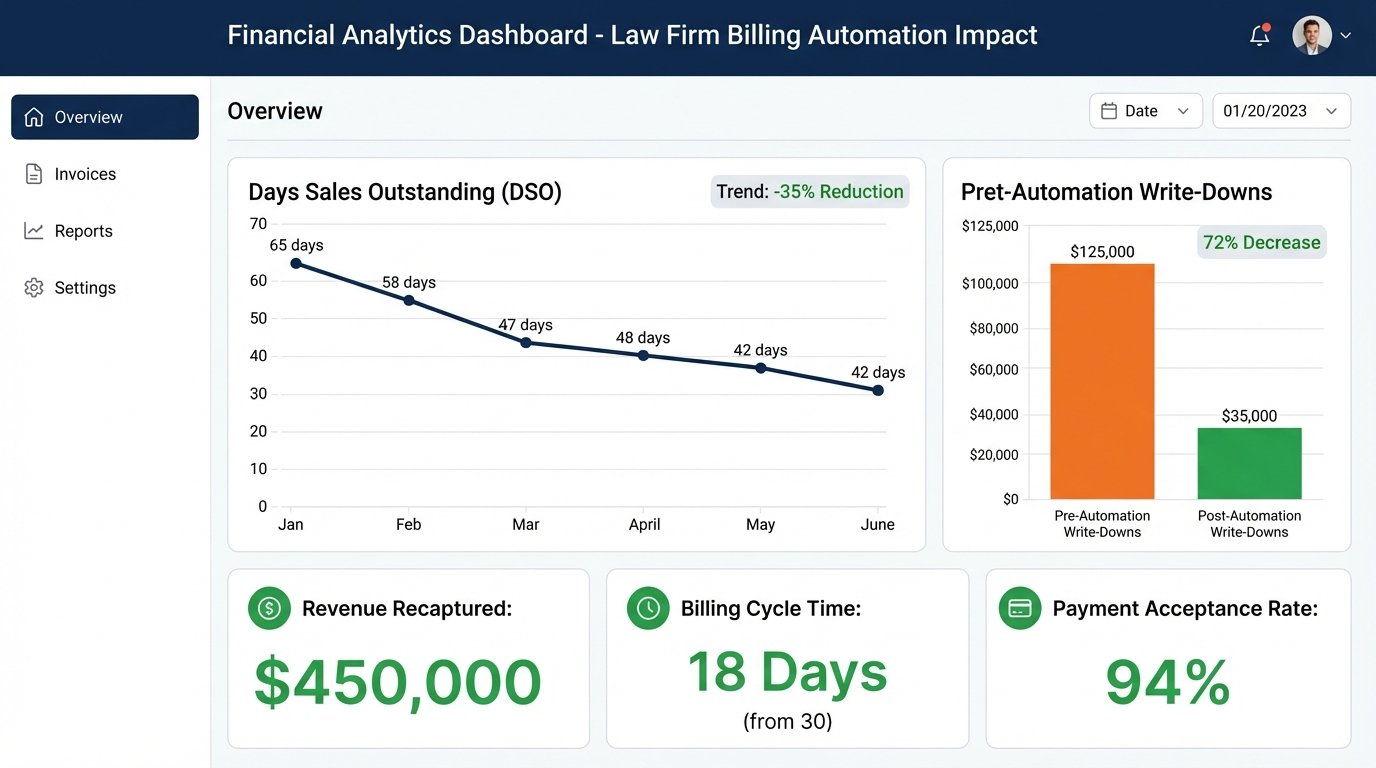
Task: Click the notification bell
Action: [1258, 34]
